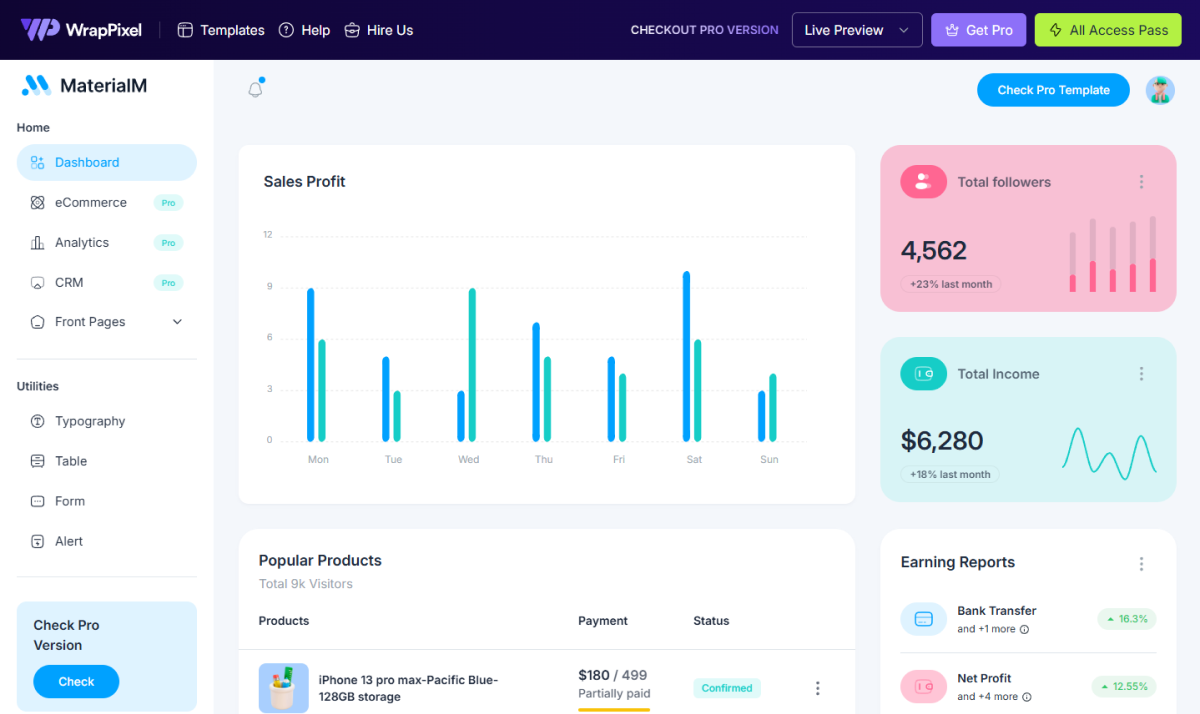Click the MaterialM sidebar logo
Viewport: 1200px width, 714px height.
click(x=85, y=86)
